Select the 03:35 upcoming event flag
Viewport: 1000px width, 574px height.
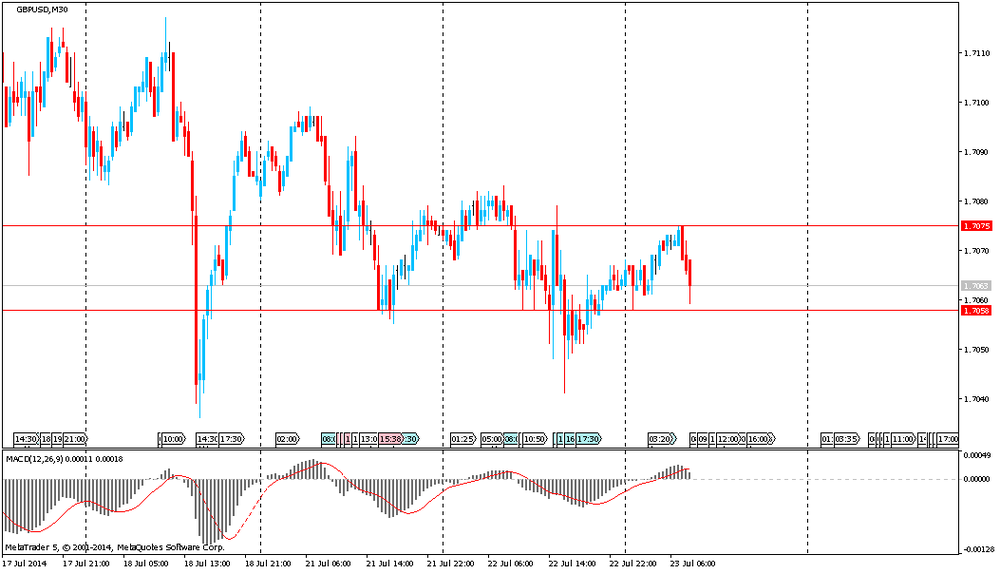click(846, 439)
